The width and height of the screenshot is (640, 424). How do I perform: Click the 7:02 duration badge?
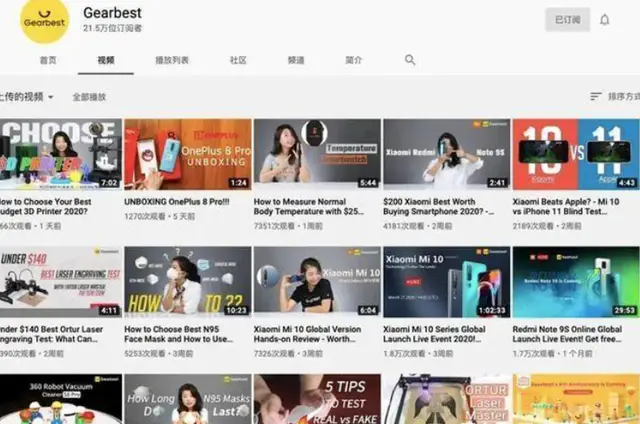tap(109, 182)
